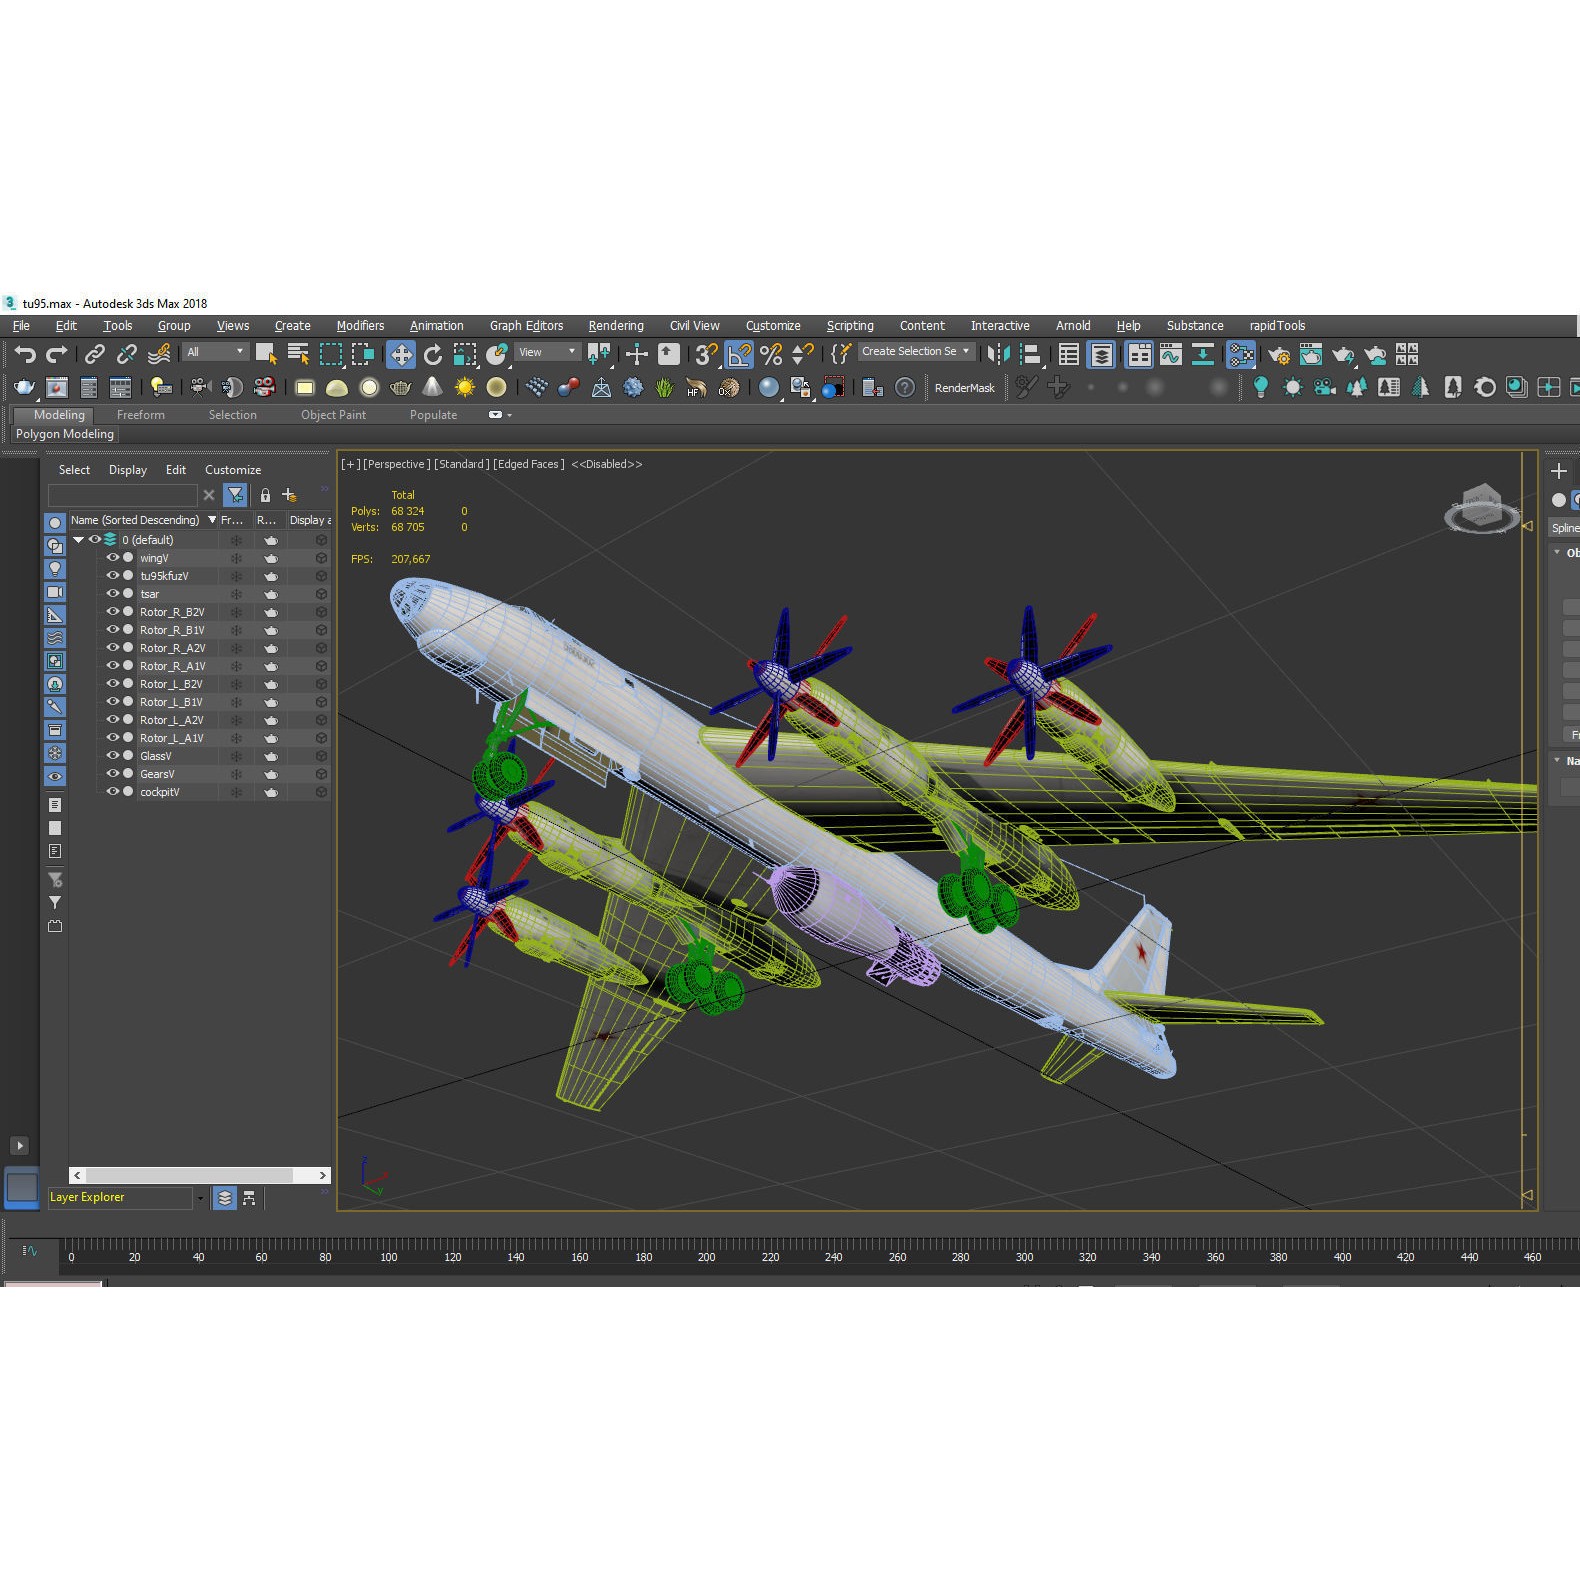1580x1580 pixels.
Task: Hide the cockpitV object
Action: click(x=113, y=792)
